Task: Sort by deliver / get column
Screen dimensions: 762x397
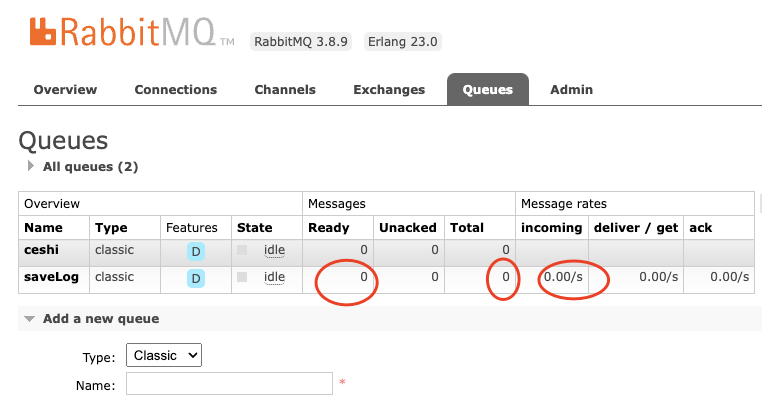Action: [x=636, y=228]
